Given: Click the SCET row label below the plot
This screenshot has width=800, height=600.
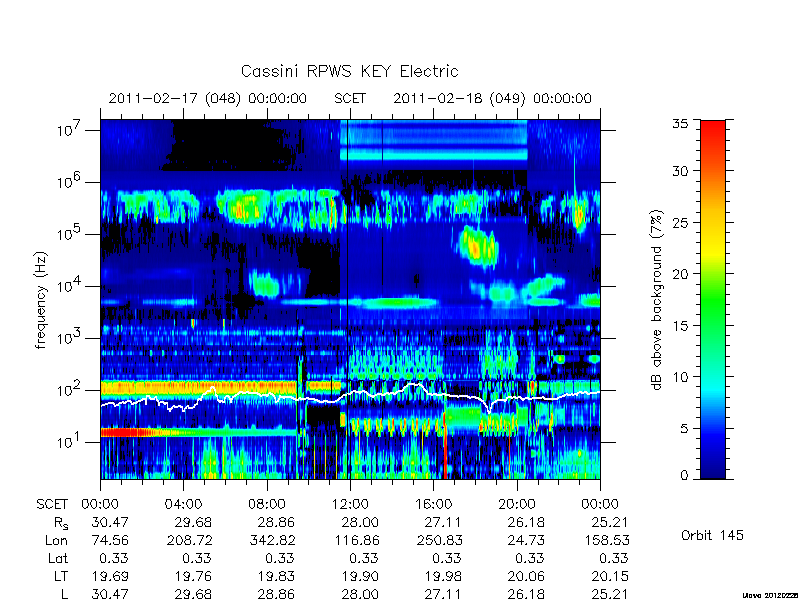Looking at the screenshot, I should click(x=52, y=505).
